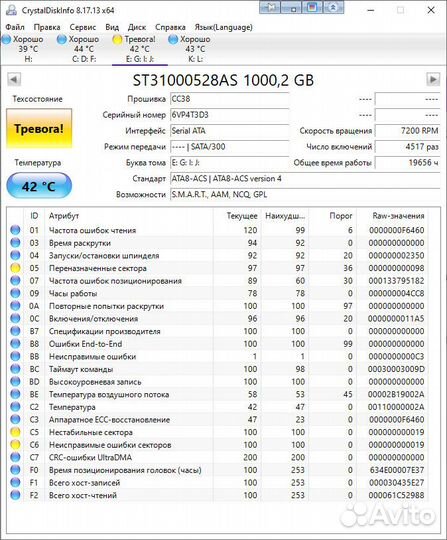Click status icon of Спецификации производителя

click(x=15, y=331)
